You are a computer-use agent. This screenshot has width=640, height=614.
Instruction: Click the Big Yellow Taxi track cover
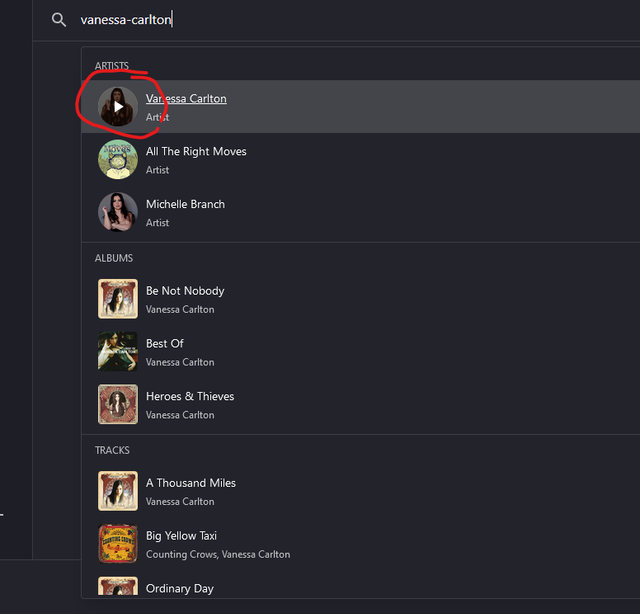pyautogui.click(x=118, y=544)
